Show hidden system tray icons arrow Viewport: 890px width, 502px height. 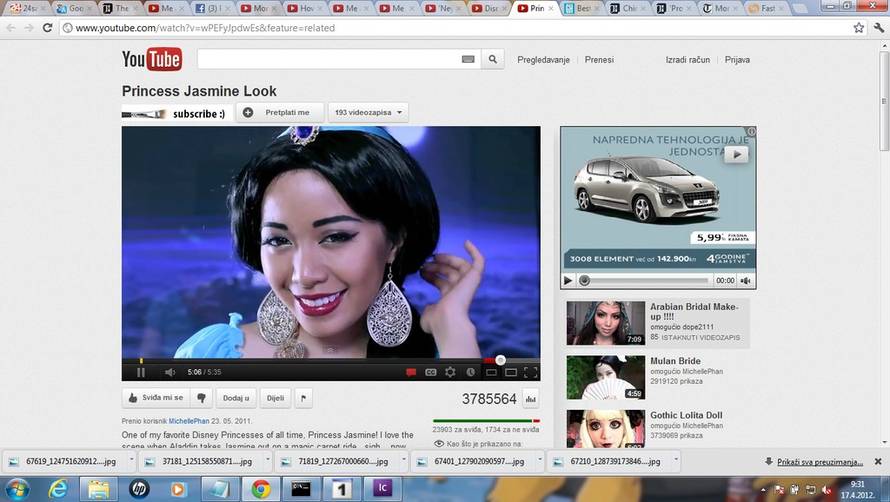tap(763, 490)
